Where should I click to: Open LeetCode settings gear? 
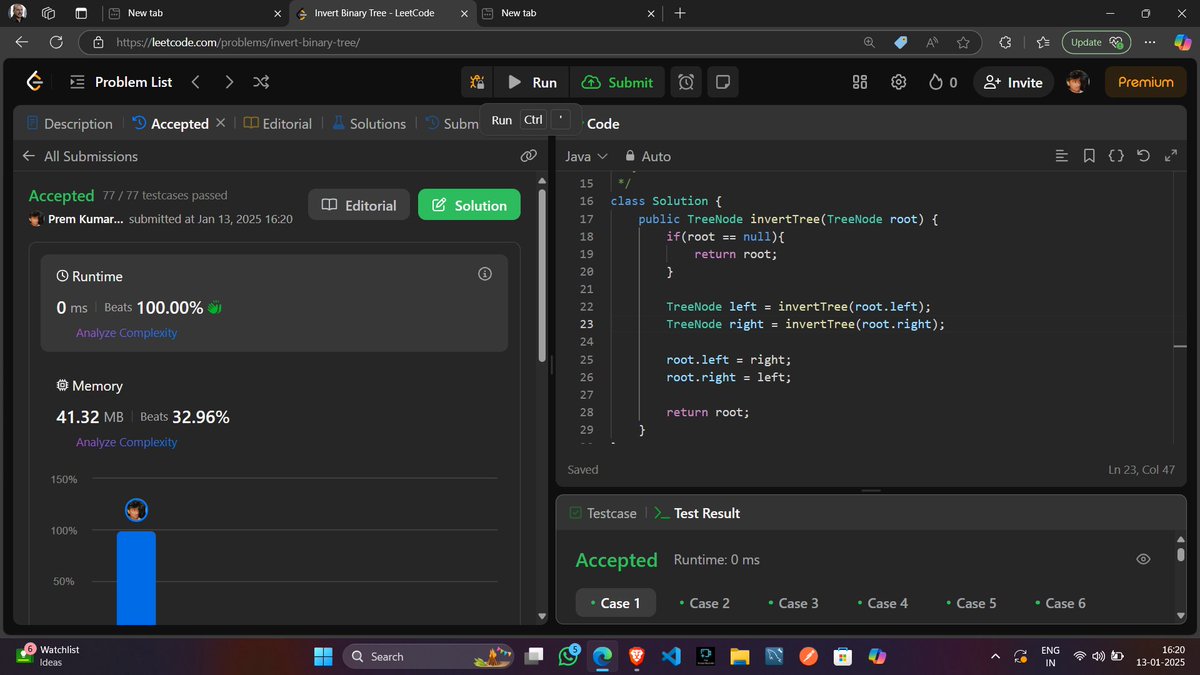(x=898, y=82)
